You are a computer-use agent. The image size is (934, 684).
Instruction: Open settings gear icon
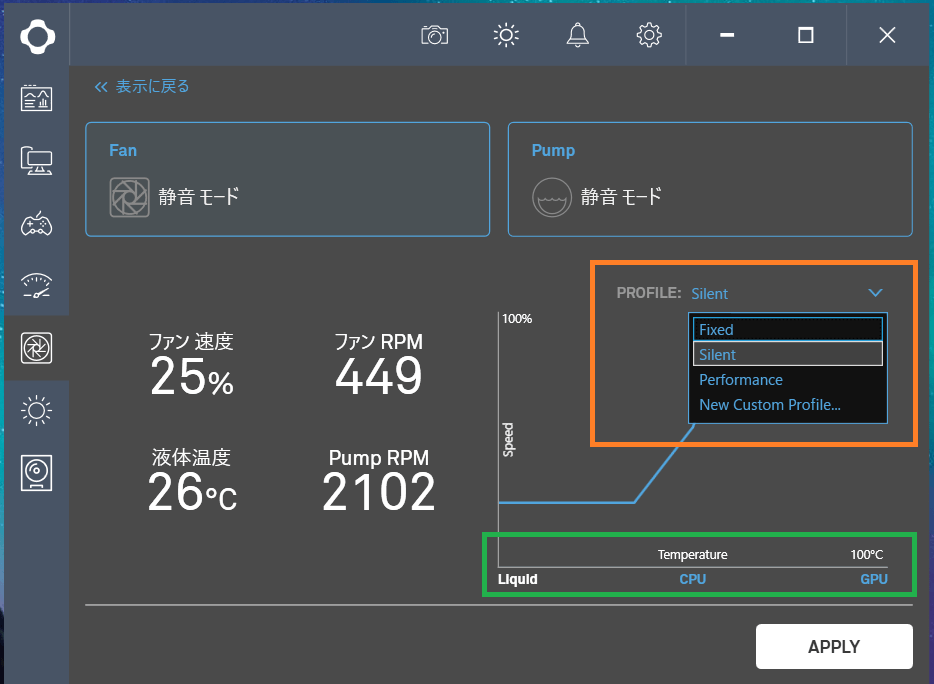tap(649, 35)
